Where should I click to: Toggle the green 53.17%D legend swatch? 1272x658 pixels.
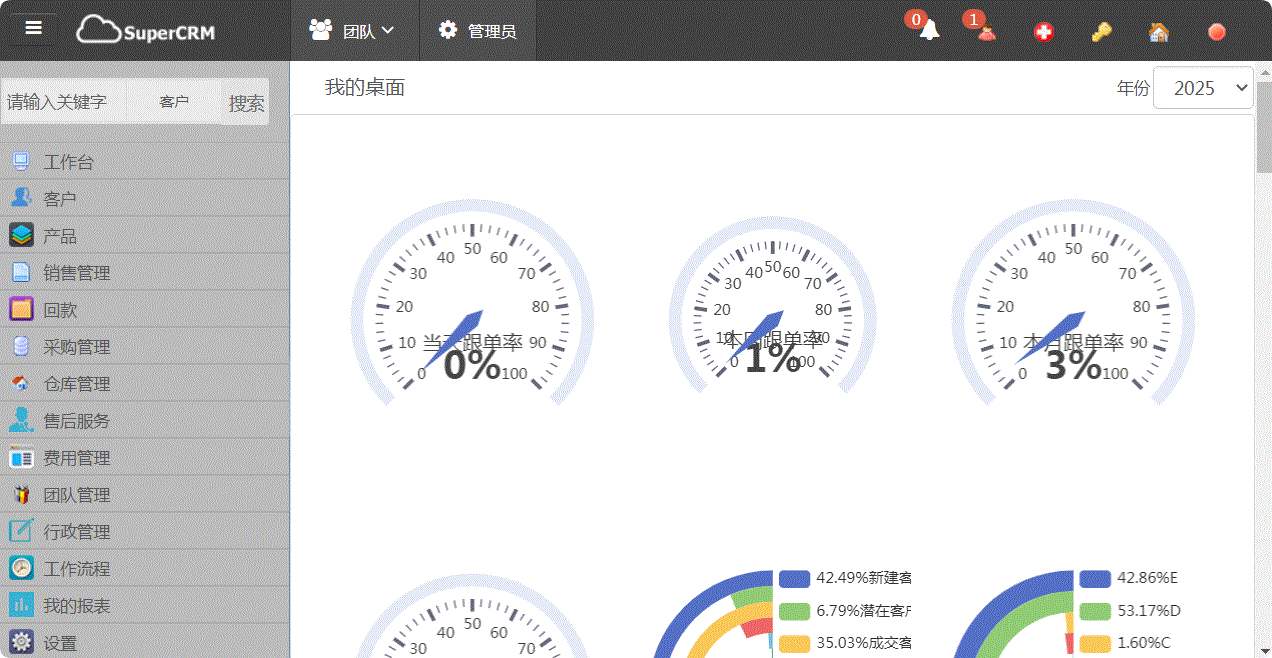tap(1095, 611)
